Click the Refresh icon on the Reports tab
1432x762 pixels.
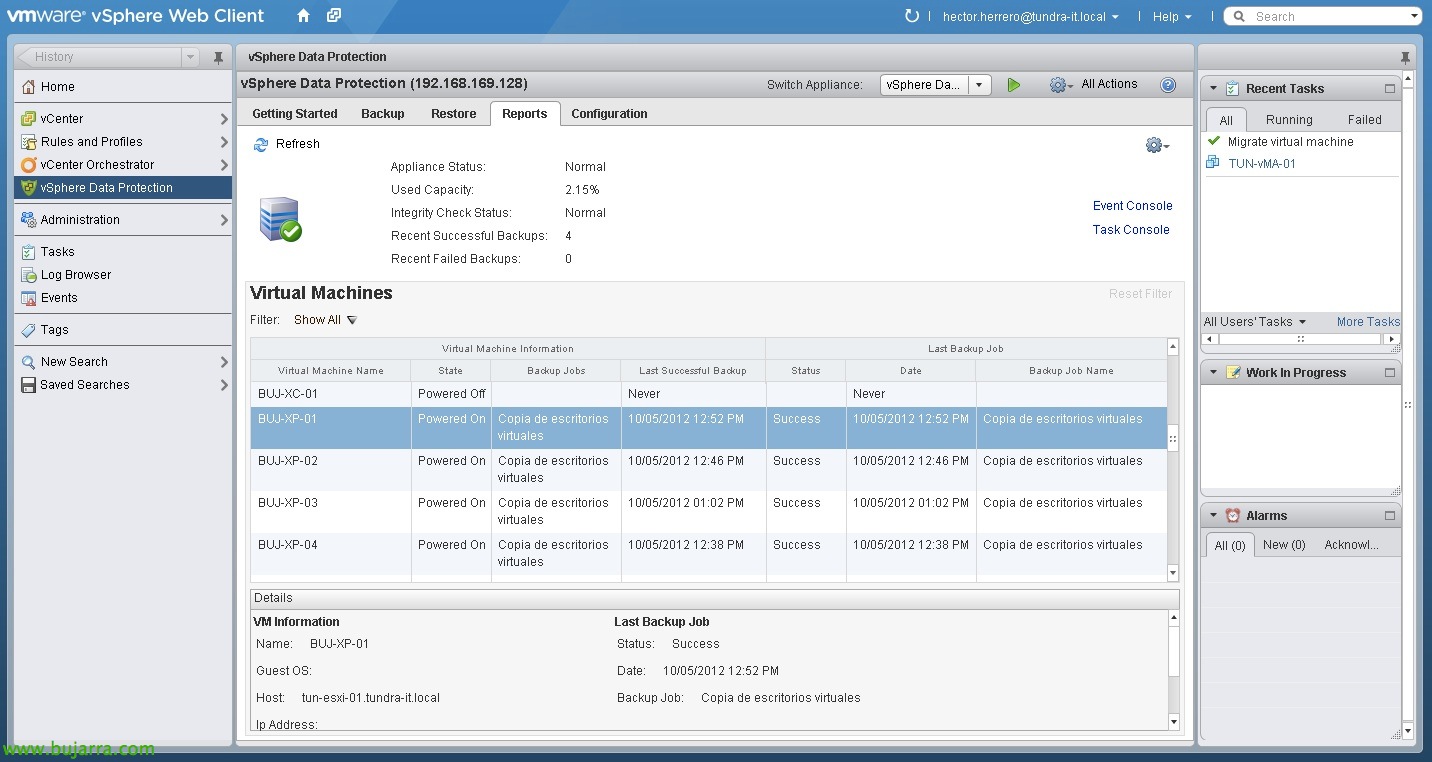(x=261, y=144)
